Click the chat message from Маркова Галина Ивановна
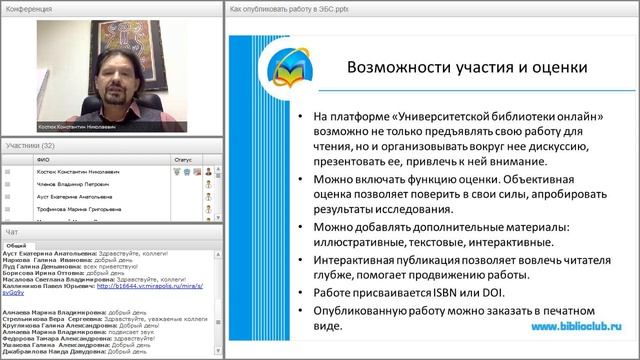Viewport: 640px width, 360px height. point(67,260)
